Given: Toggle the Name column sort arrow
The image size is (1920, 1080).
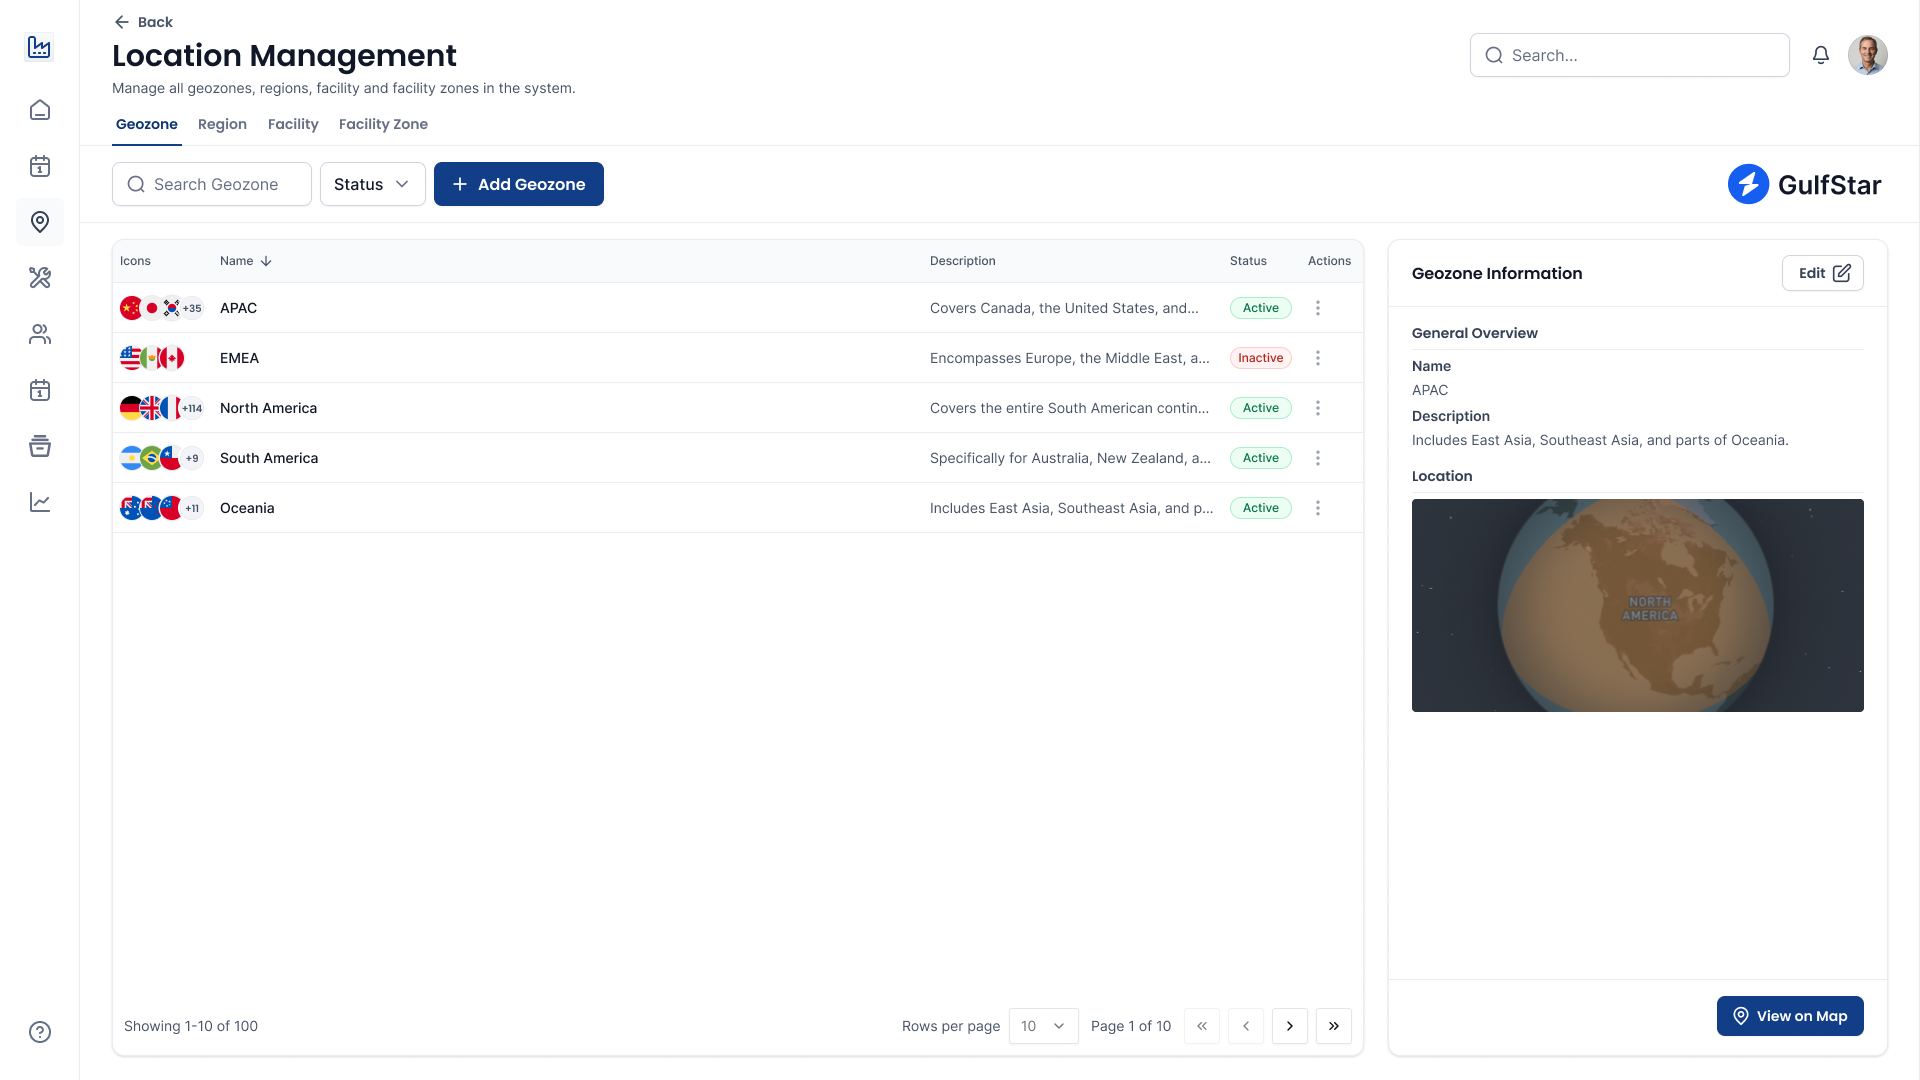Looking at the screenshot, I should [266, 261].
